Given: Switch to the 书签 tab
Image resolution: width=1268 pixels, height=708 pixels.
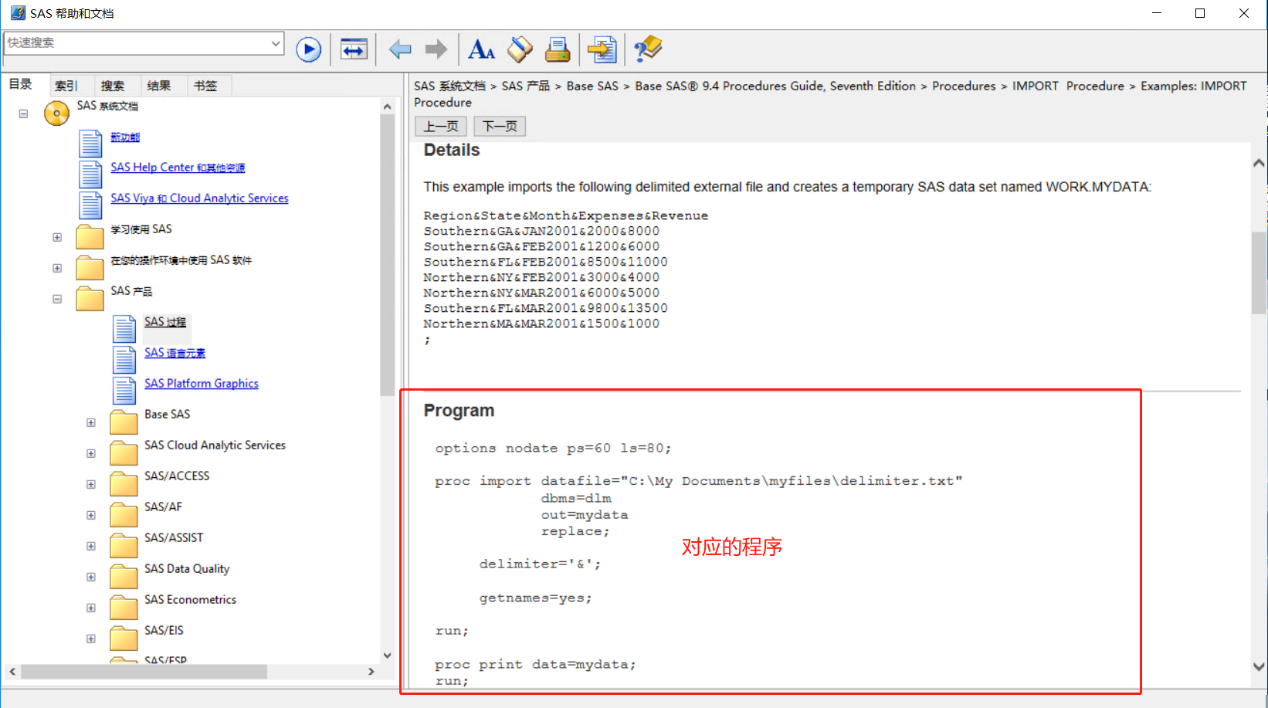Looking at the screenshot, I should [x=205, y=86].
